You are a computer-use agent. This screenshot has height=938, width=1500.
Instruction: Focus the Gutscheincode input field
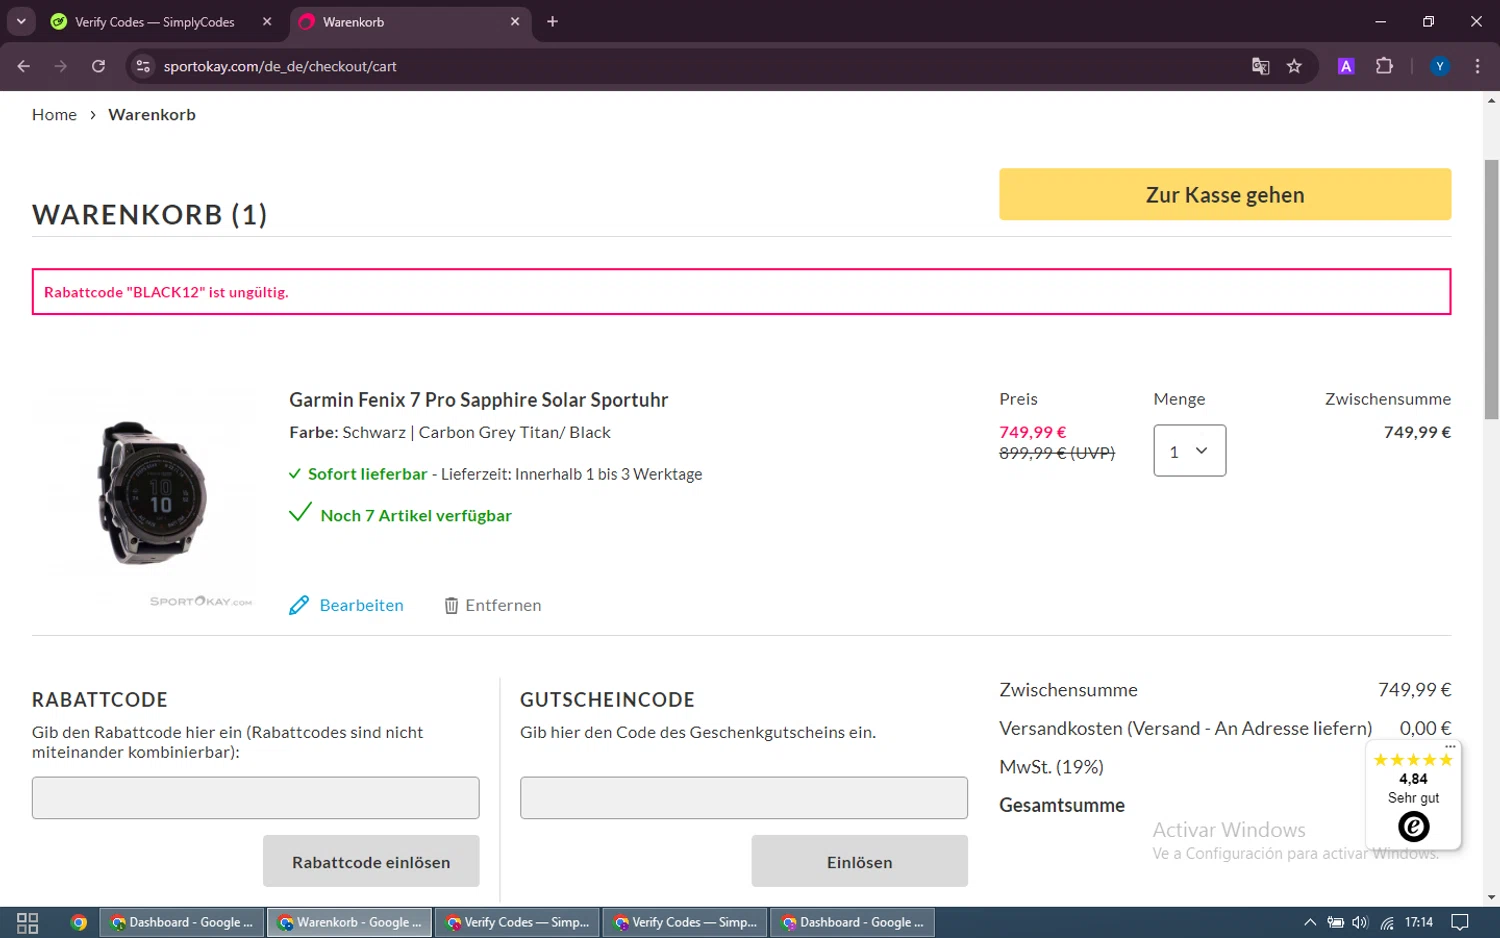coord(744,798)
